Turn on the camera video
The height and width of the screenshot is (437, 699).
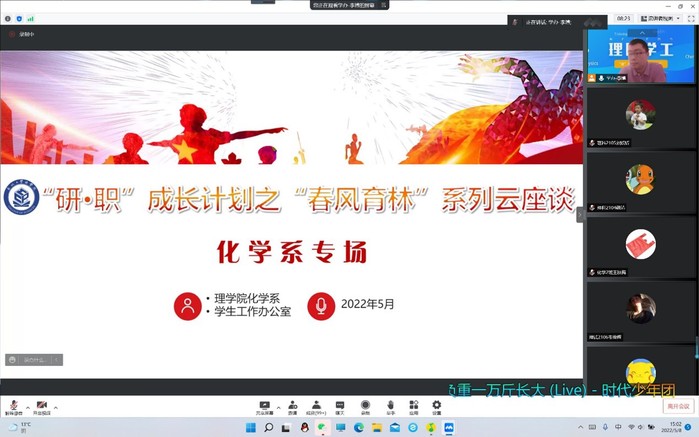(41, 406)
